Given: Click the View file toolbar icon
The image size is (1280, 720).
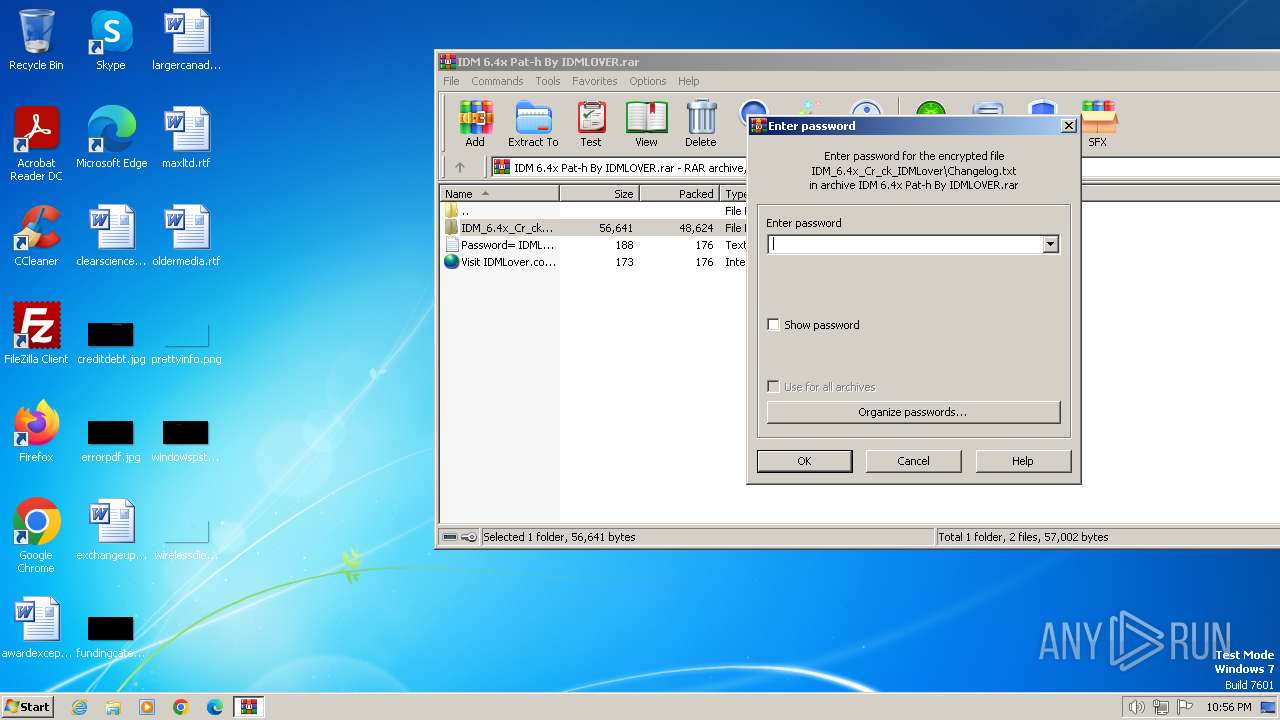Looking at the screenshot, I should [x=647, y=124].
